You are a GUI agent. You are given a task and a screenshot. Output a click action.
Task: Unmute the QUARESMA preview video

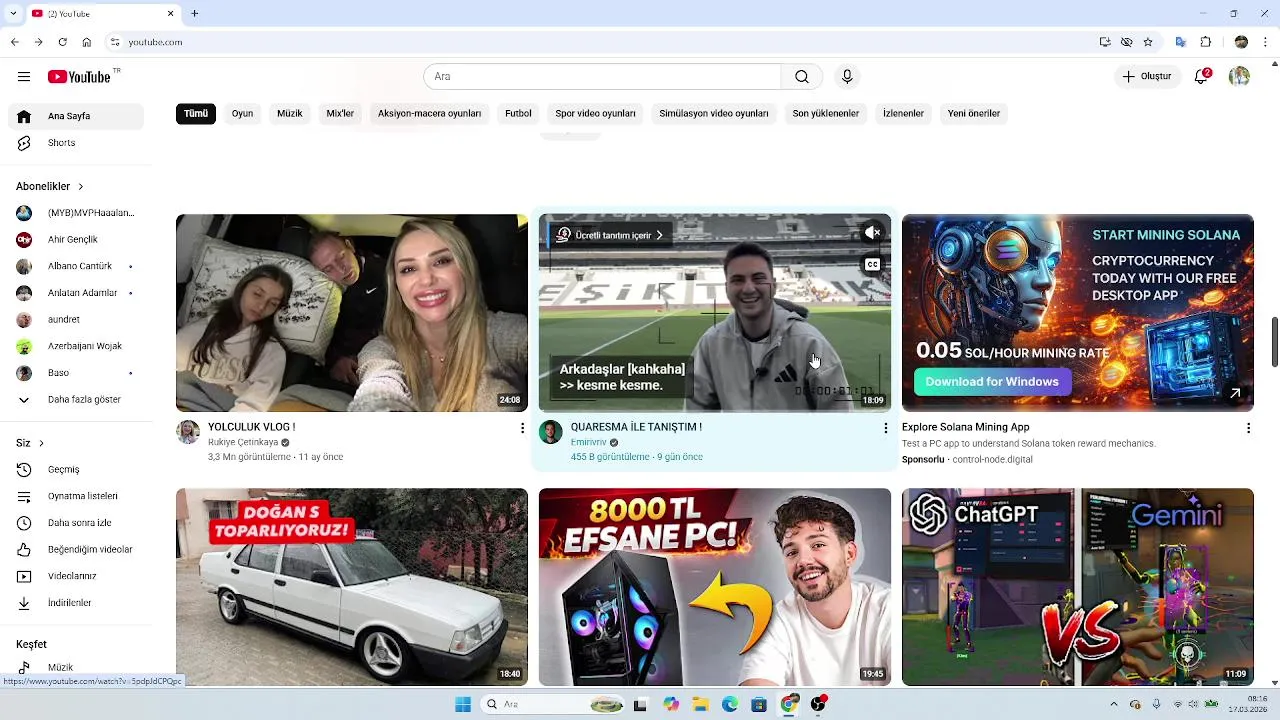click(x=872, y=233)
